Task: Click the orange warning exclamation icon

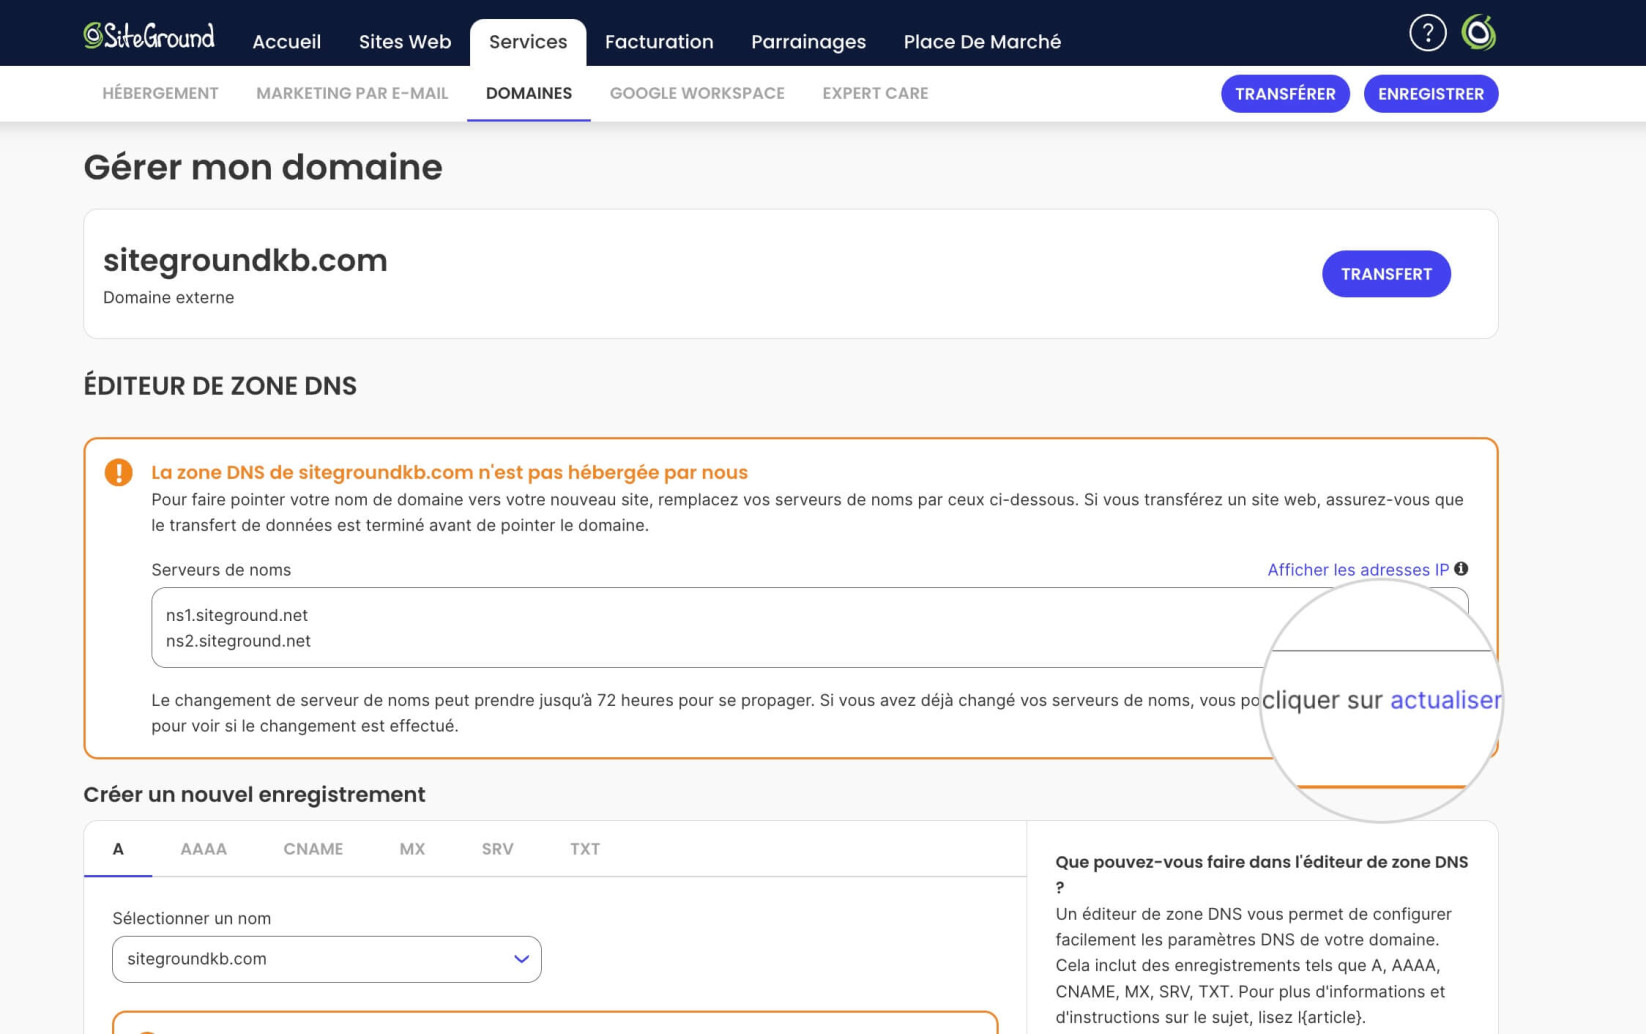Action: click(x=118, y=472)
